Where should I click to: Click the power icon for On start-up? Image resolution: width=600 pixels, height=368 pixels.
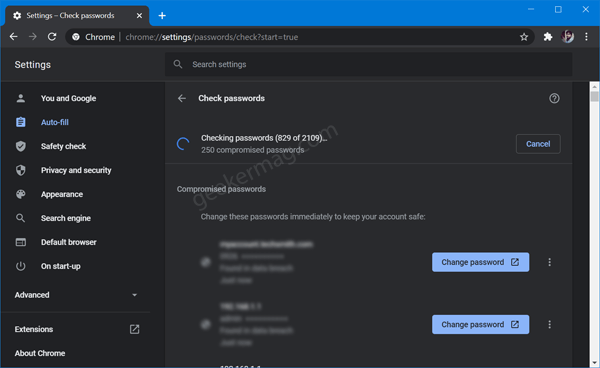click(21, 266)
